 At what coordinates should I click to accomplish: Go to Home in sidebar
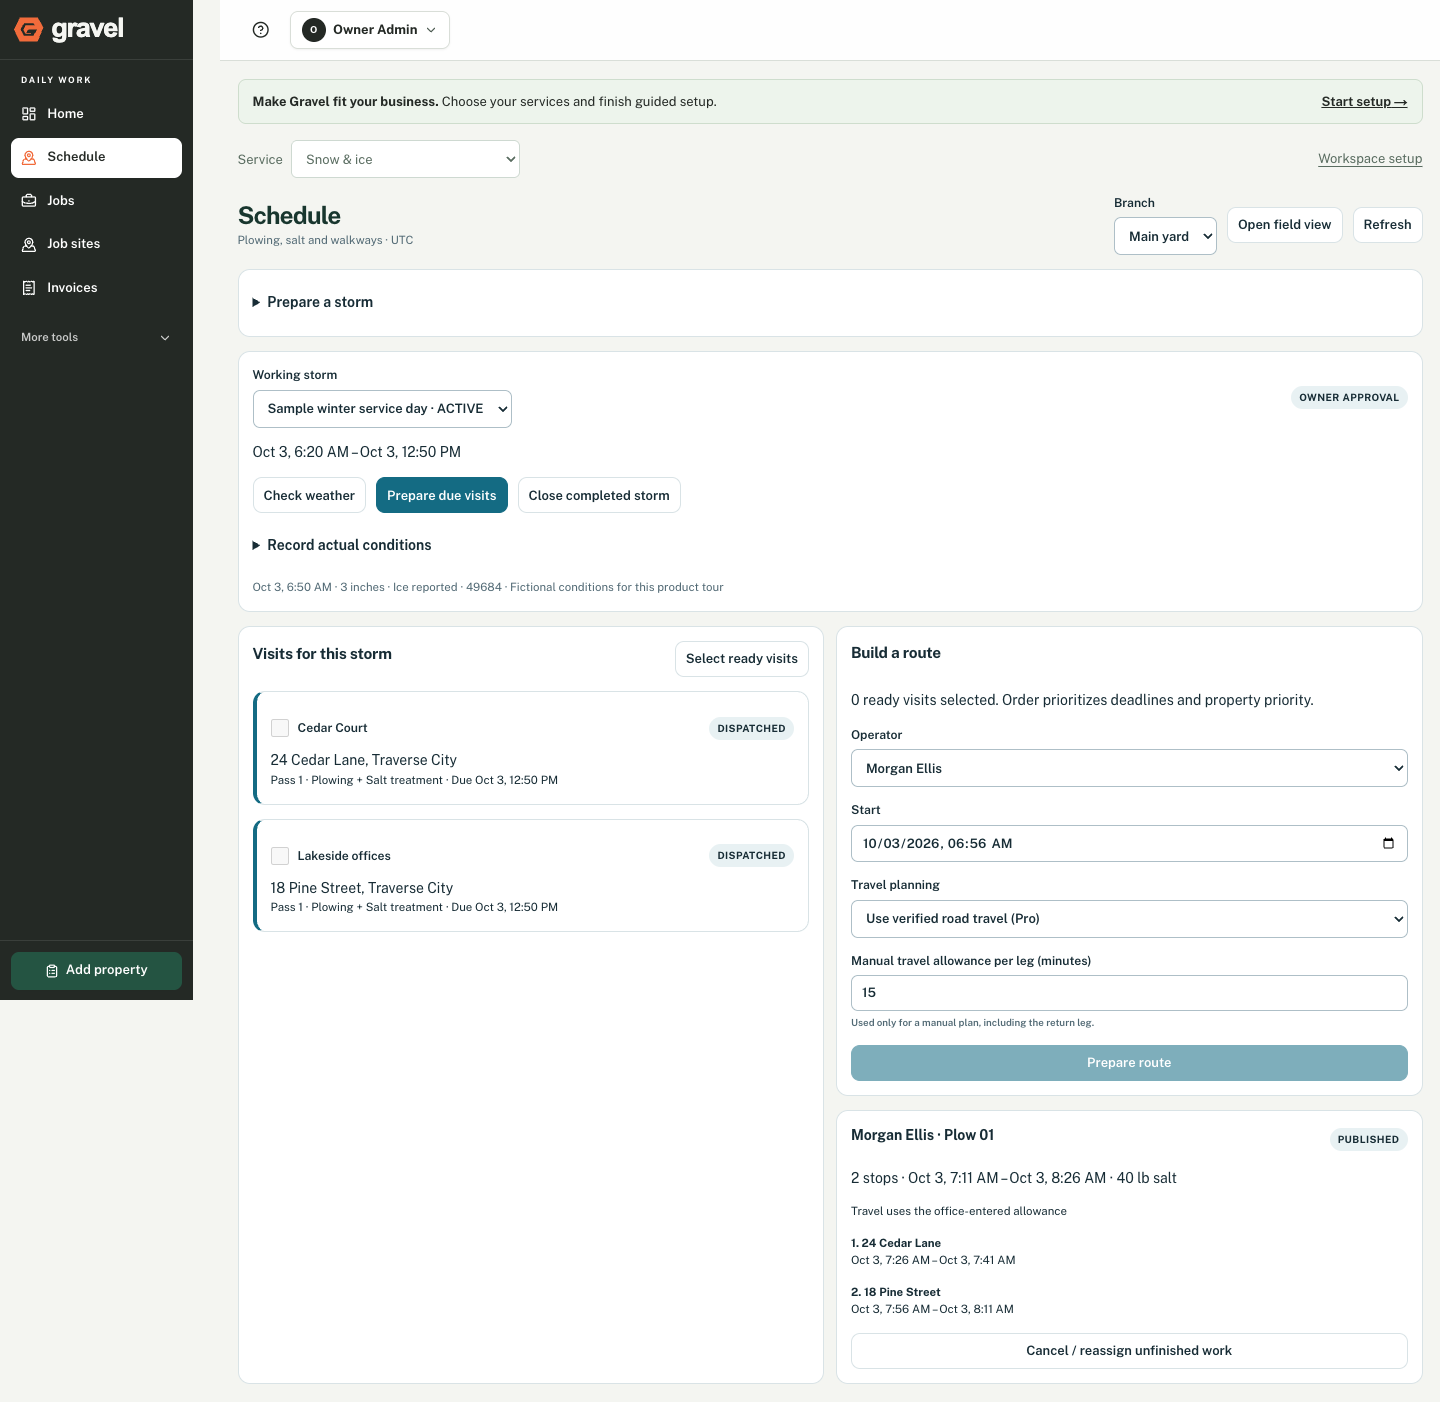point(96,114)
